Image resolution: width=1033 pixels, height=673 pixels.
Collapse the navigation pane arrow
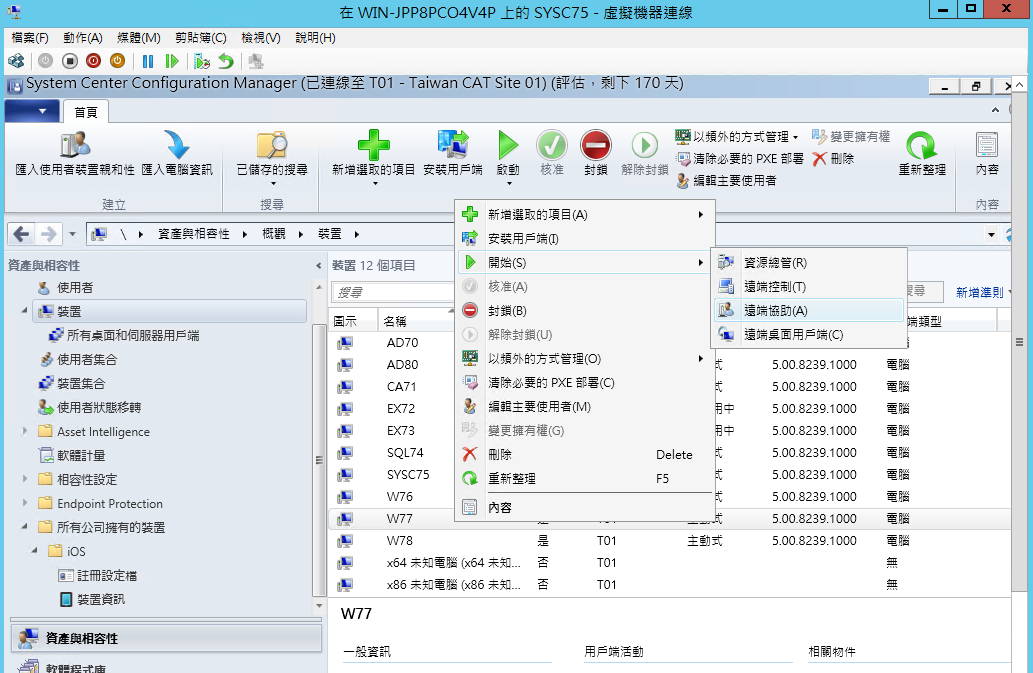click(x=318, y=265)
